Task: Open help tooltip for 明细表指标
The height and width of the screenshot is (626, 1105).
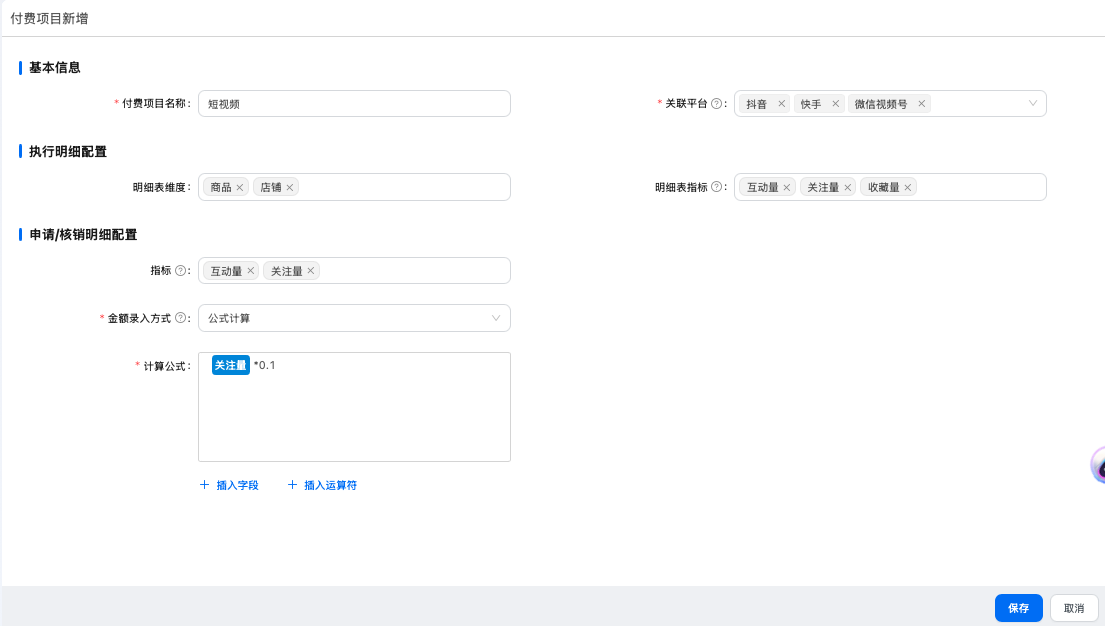Action: point(717,187)
